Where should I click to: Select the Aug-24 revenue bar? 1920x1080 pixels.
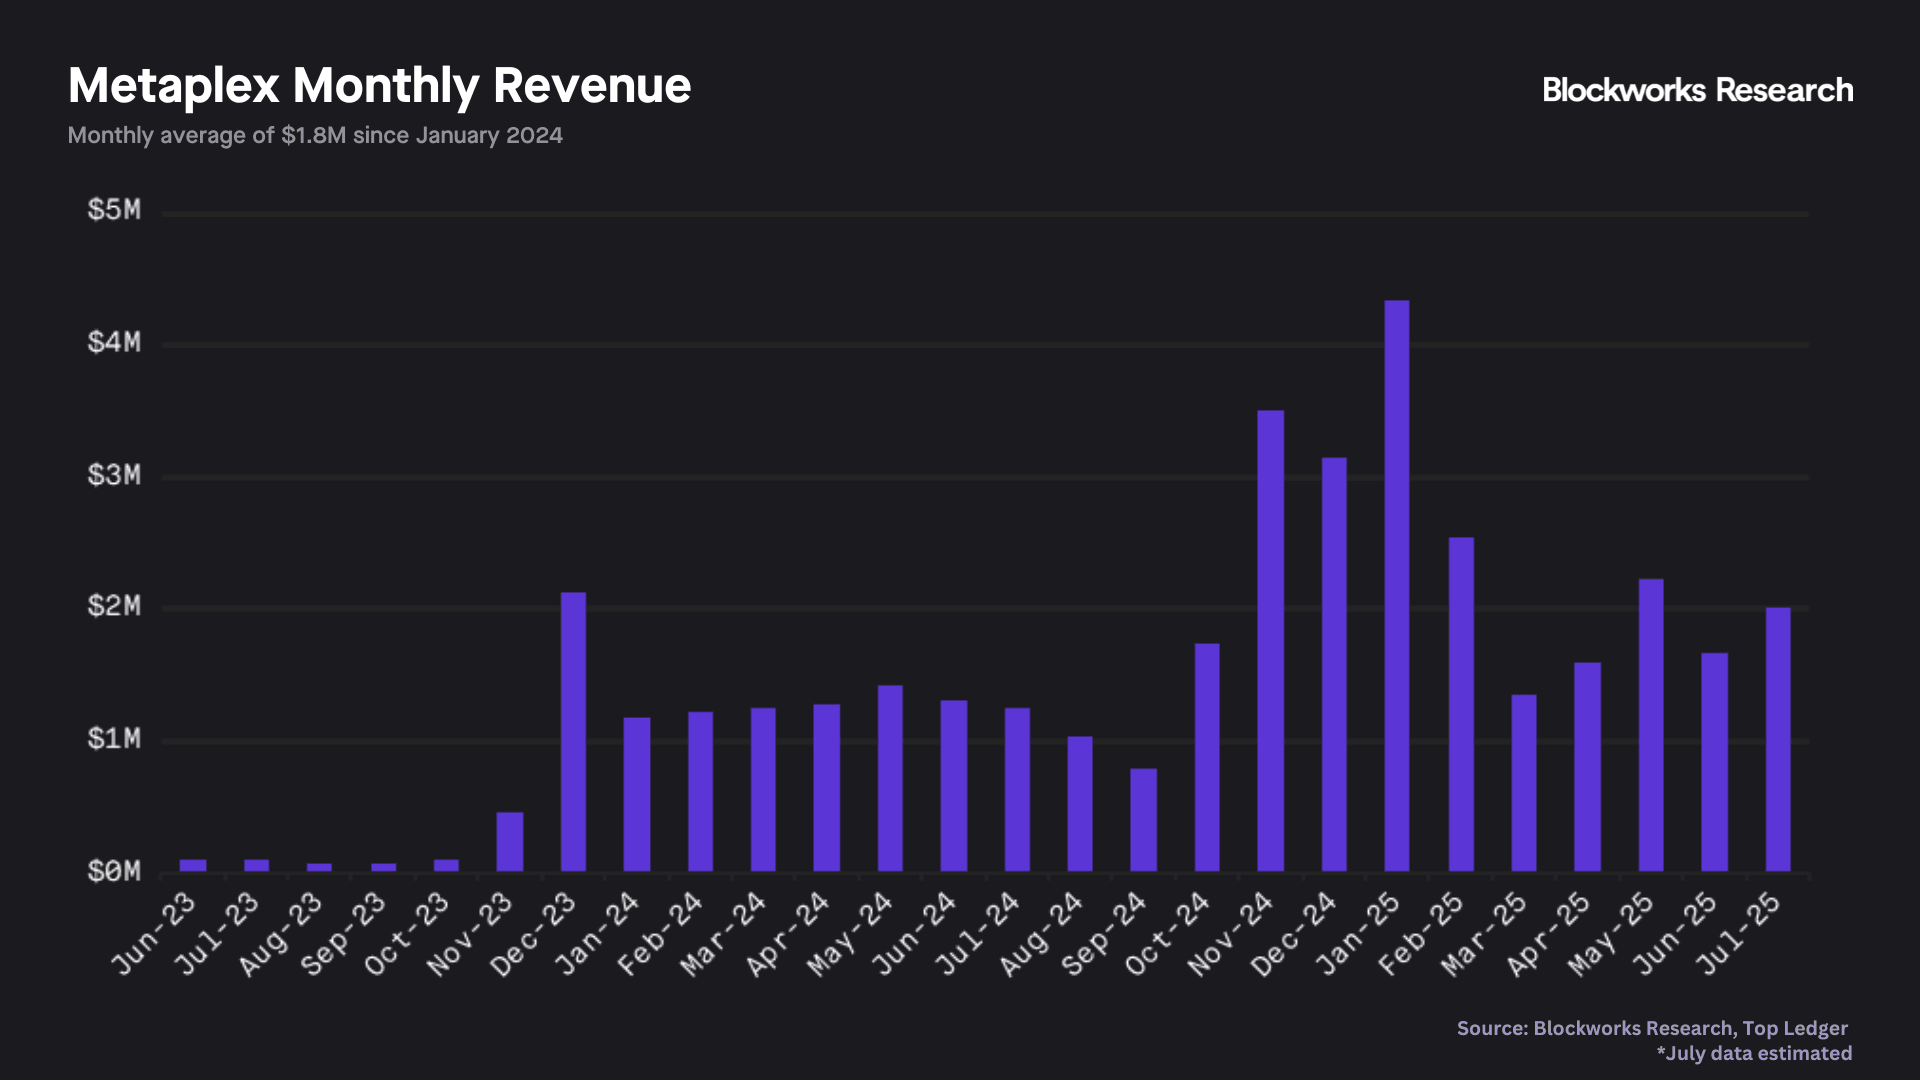1080,804
